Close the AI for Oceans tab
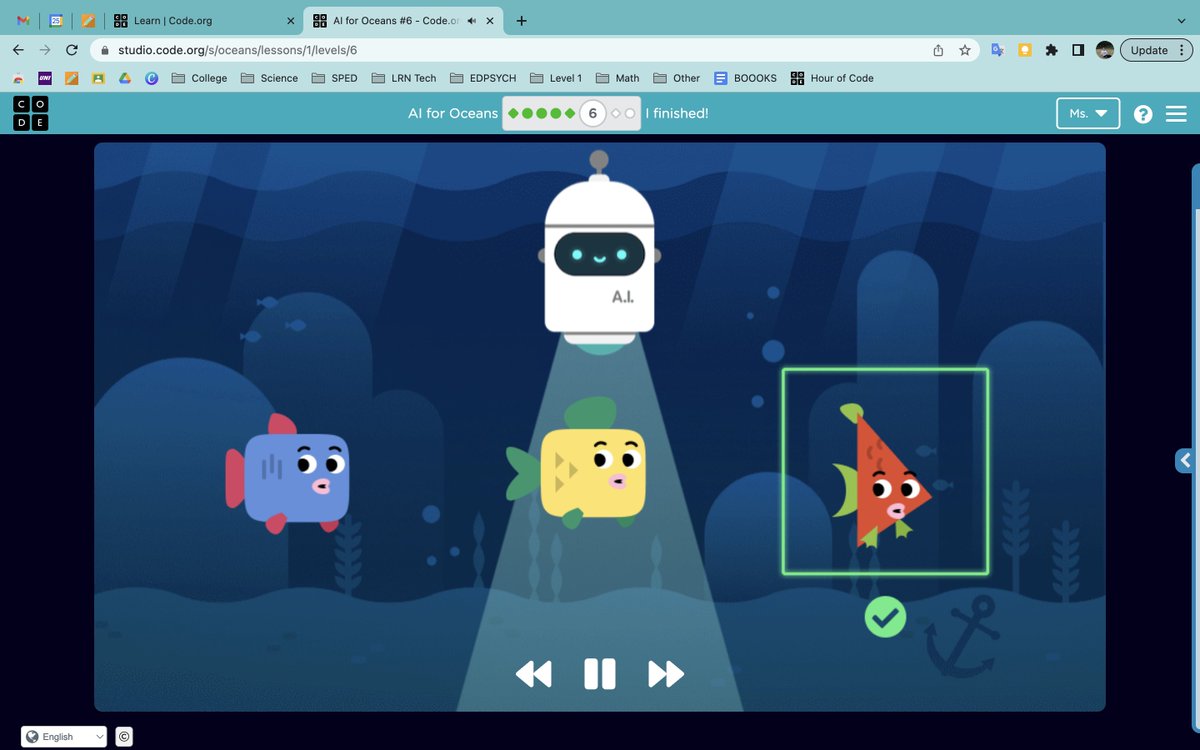Screen dimensions: 1200x750 [x=490, y=20]
